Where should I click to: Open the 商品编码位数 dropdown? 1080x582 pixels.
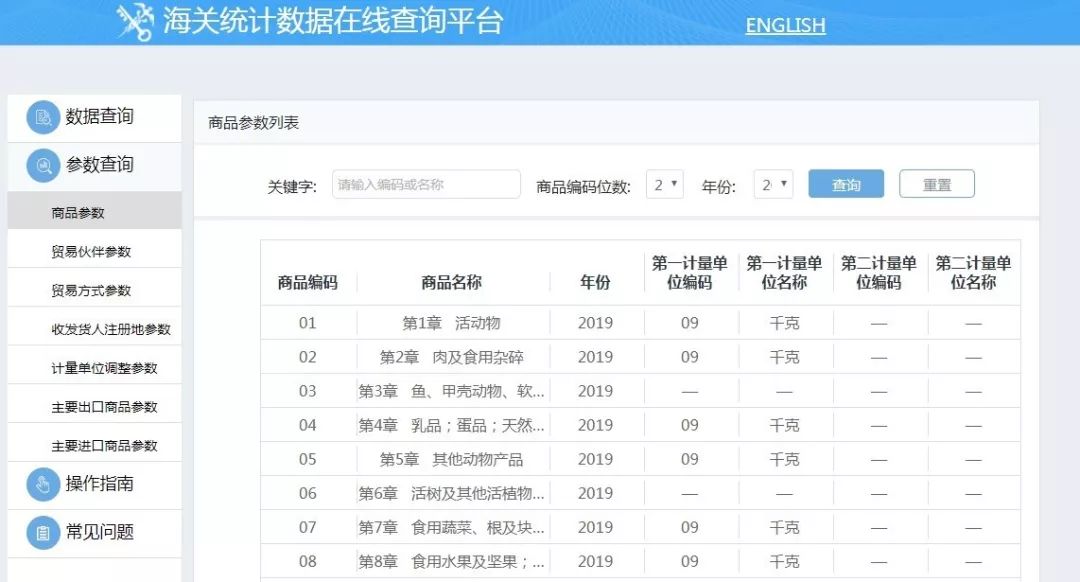coord(664,183)
